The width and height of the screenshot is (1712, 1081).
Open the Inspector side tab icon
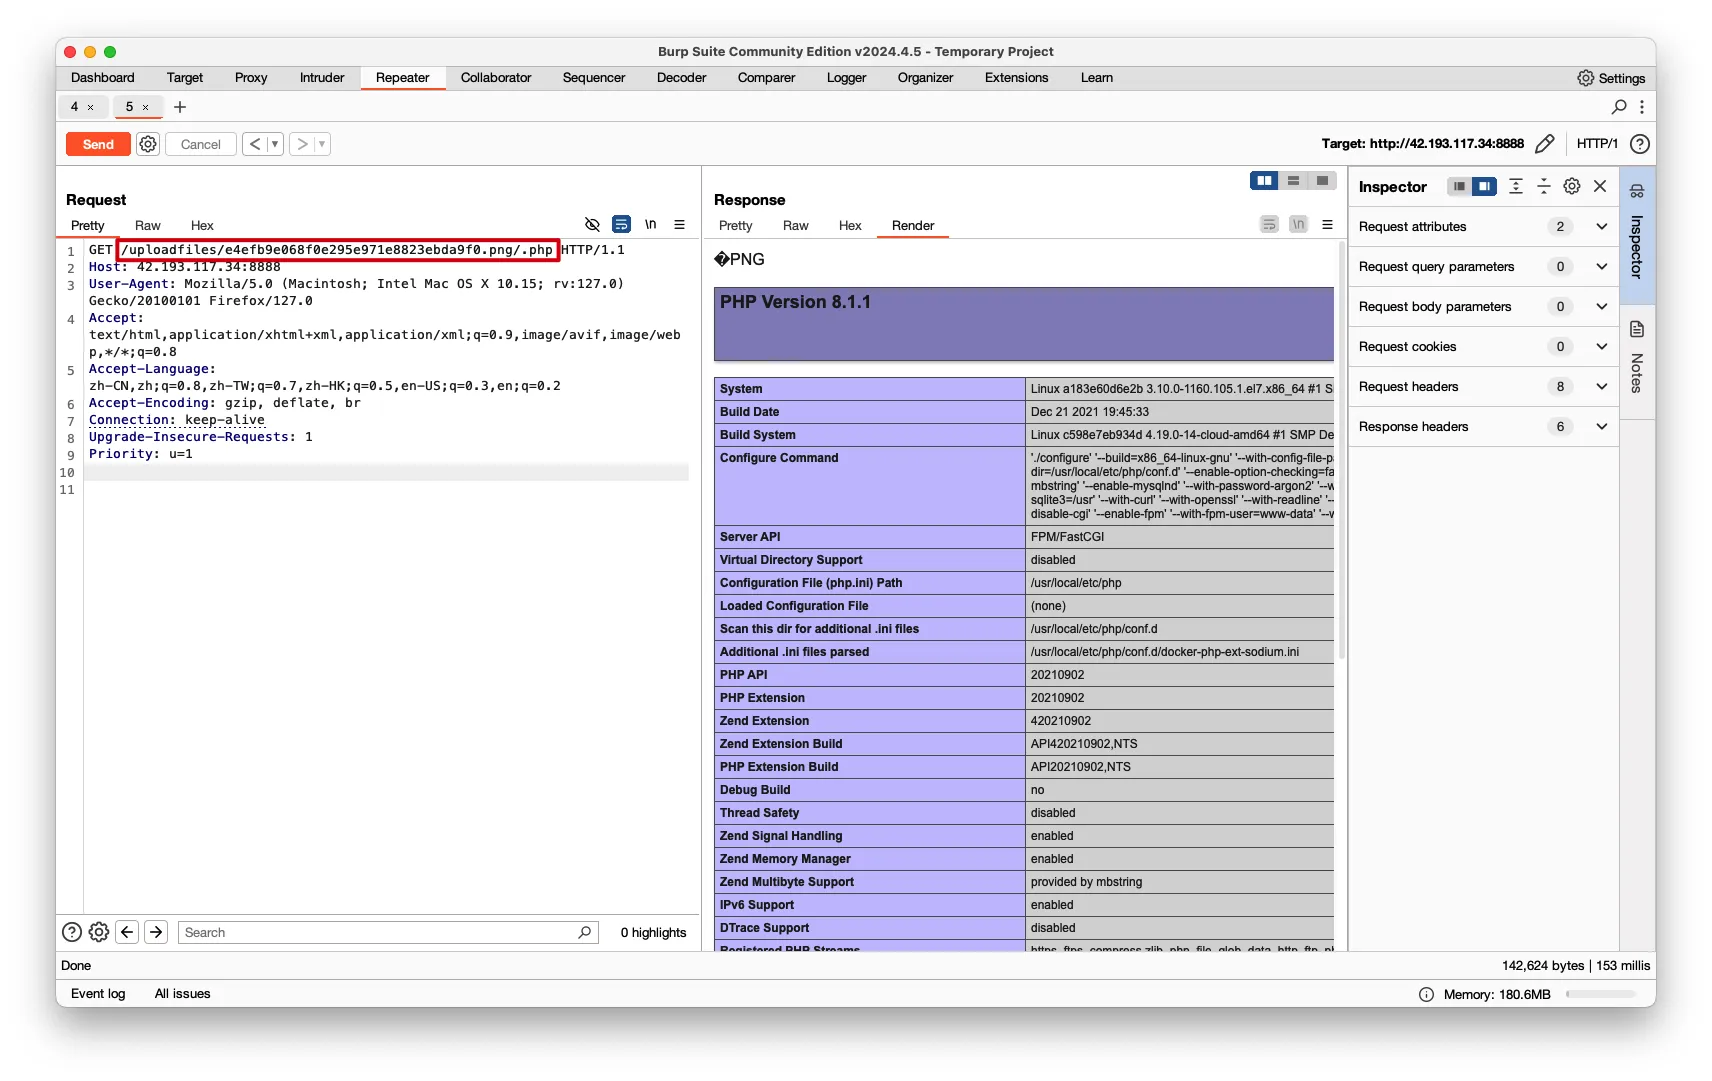(x=1637, y=191)
